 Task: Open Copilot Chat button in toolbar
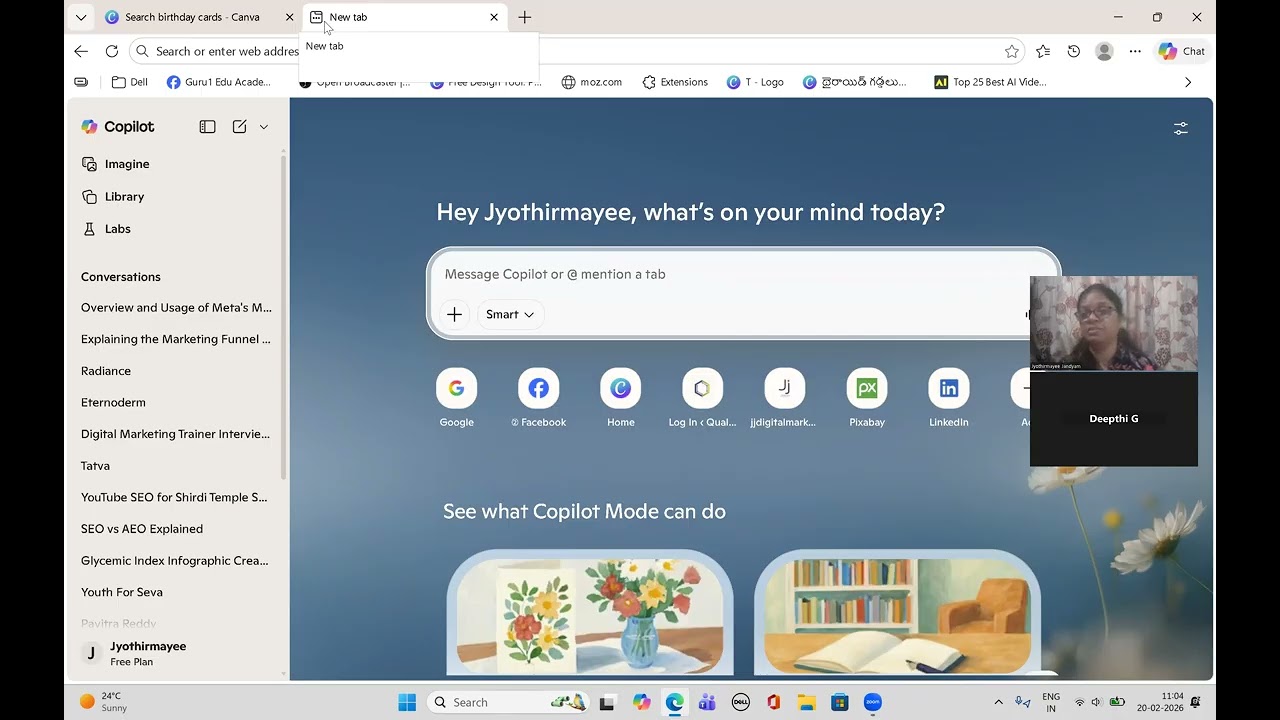[1182, 51]
